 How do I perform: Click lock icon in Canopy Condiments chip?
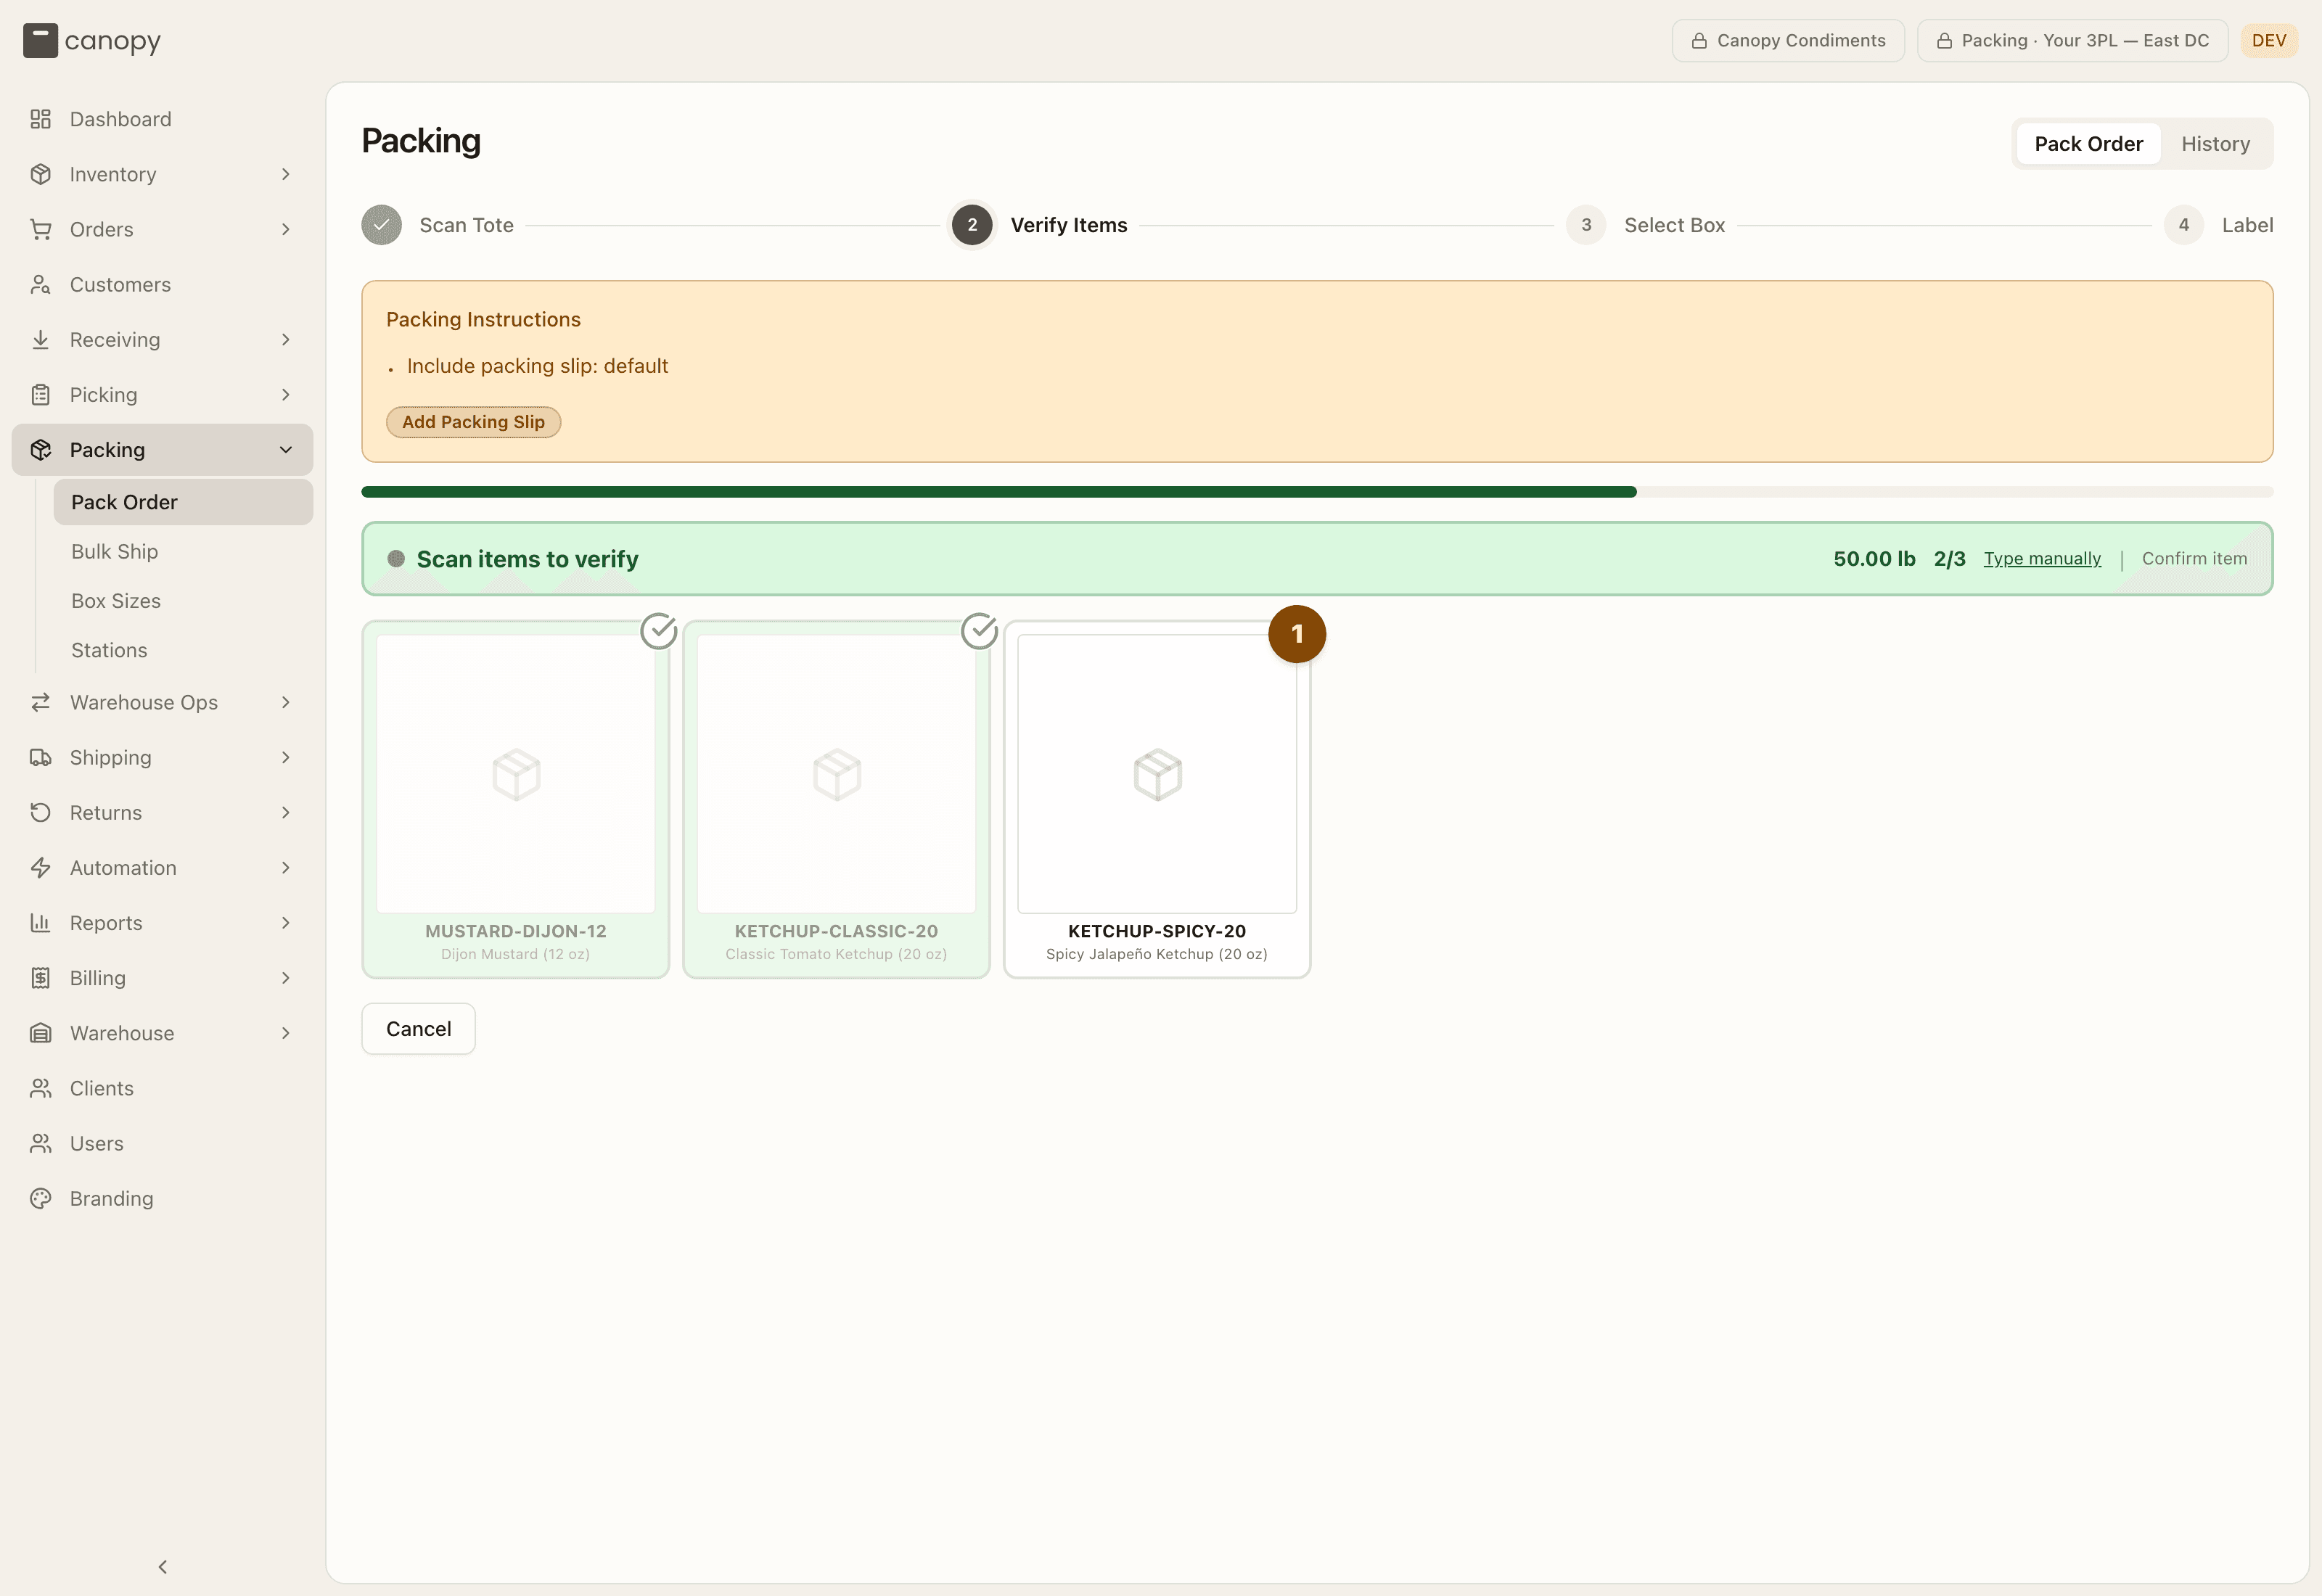tap(1698, 41)
